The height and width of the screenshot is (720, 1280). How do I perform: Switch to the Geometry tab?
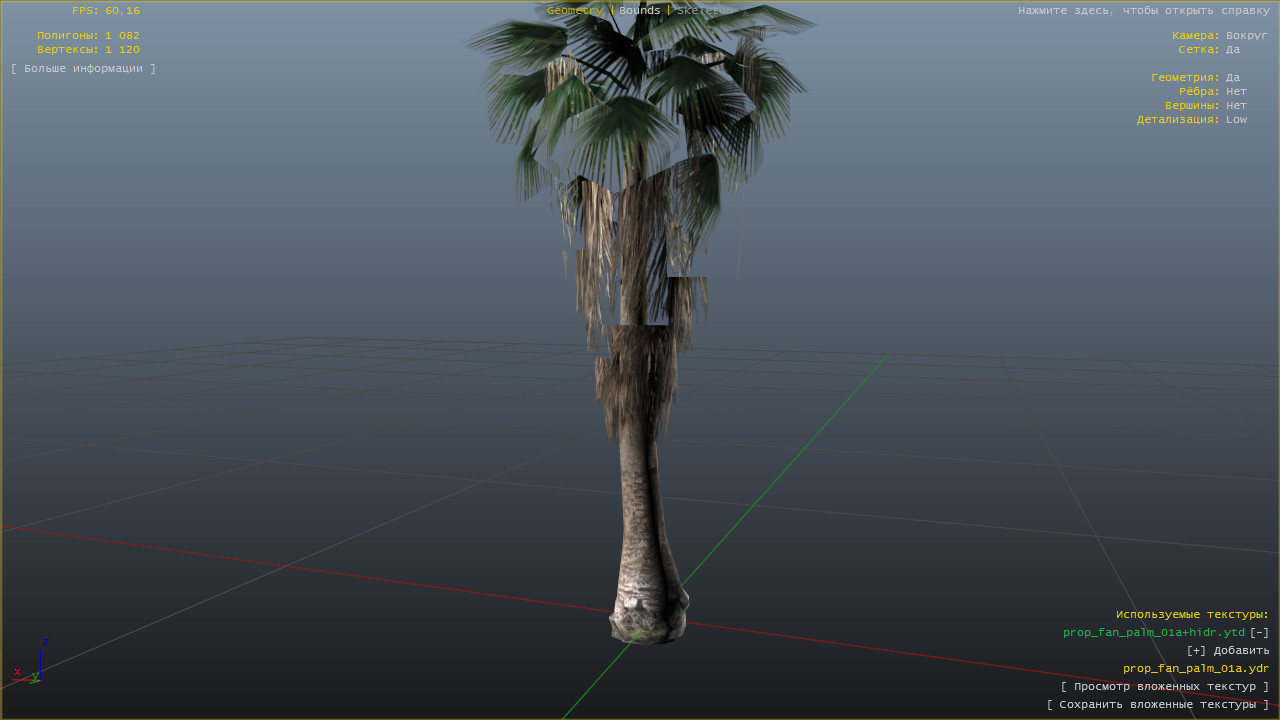tap(575, 11)
